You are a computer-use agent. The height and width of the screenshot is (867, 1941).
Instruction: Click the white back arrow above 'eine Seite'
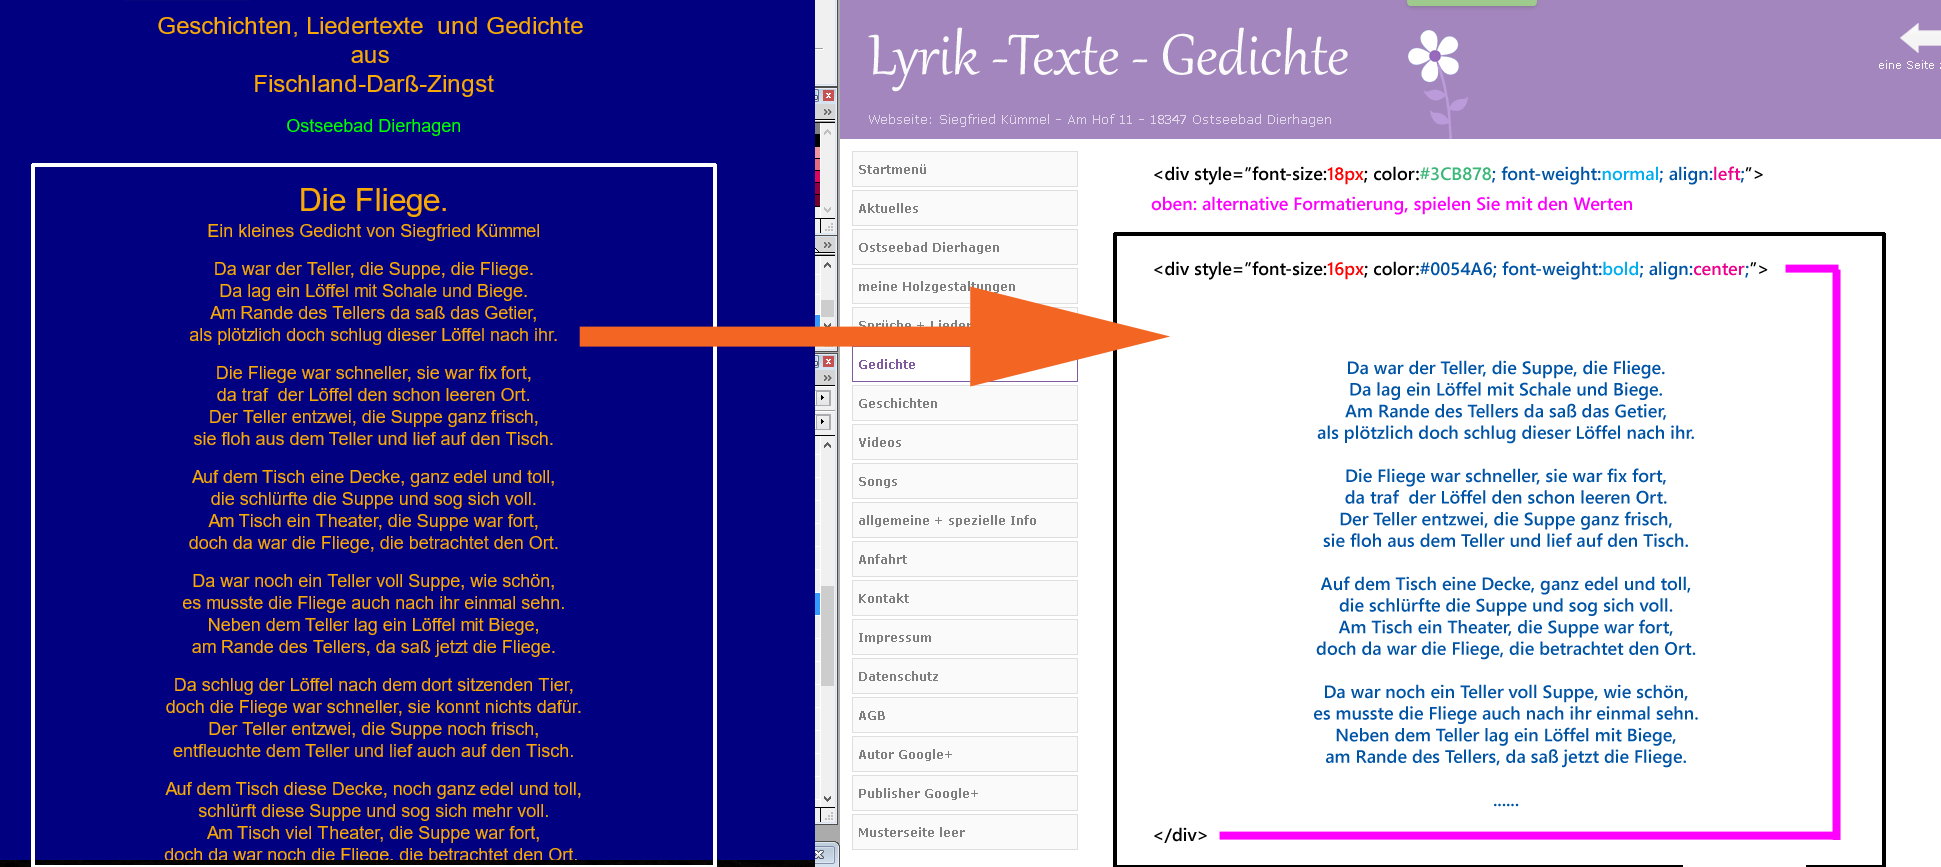point(1920,38)
